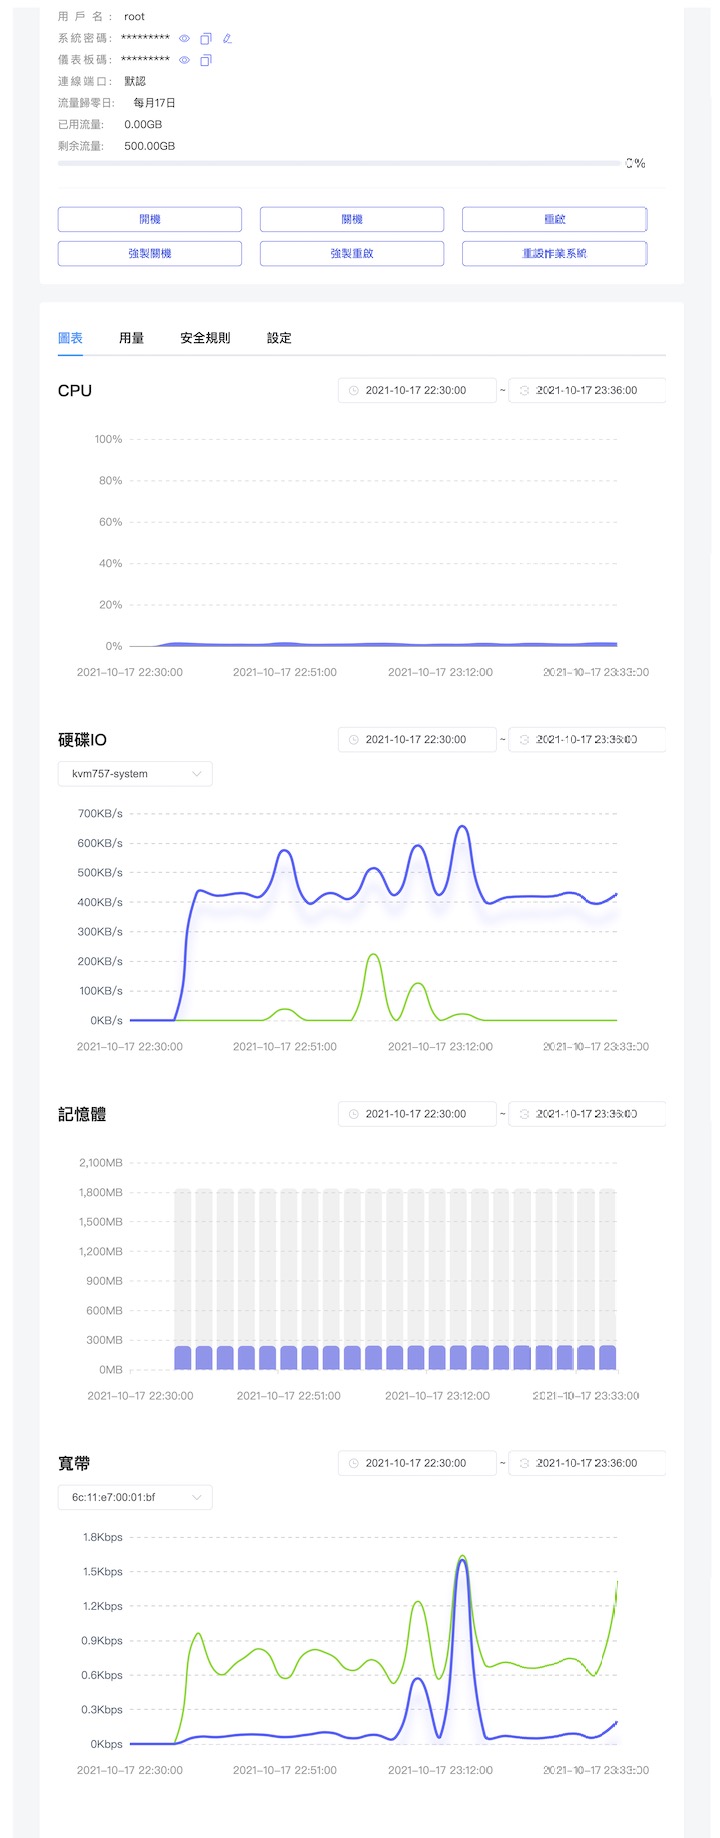Click the clock icon in 記憶體 start time field

coord(353,1113)
